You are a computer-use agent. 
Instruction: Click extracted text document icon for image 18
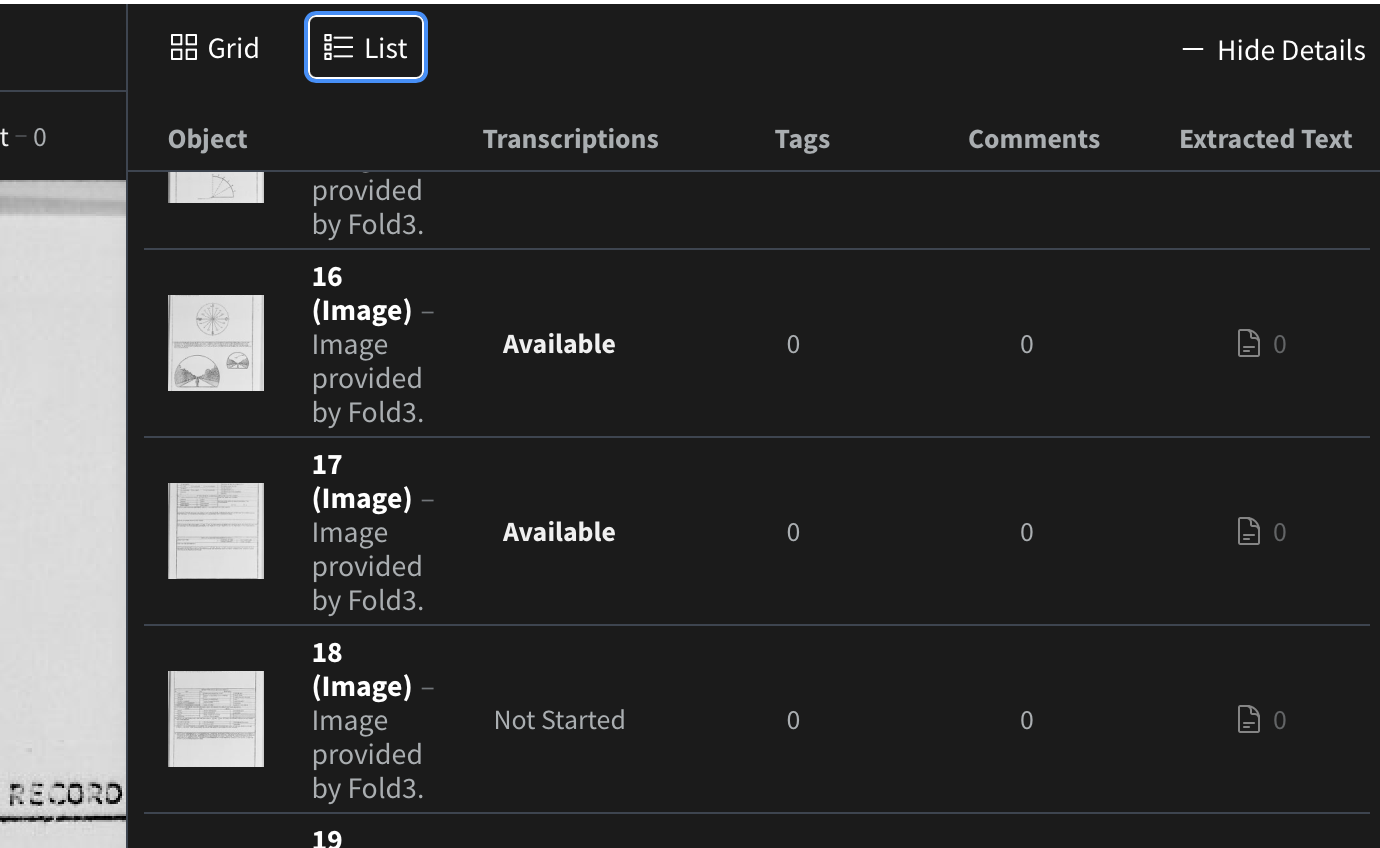(x=1249, y=720)
